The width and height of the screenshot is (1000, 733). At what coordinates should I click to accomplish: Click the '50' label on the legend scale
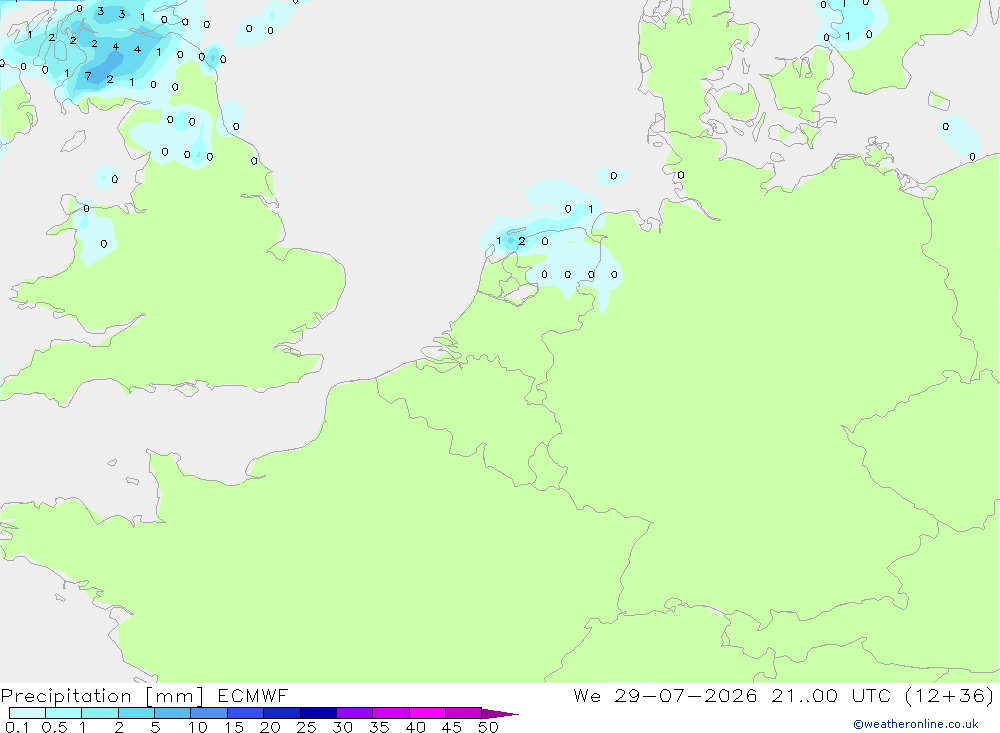[488, 727]
